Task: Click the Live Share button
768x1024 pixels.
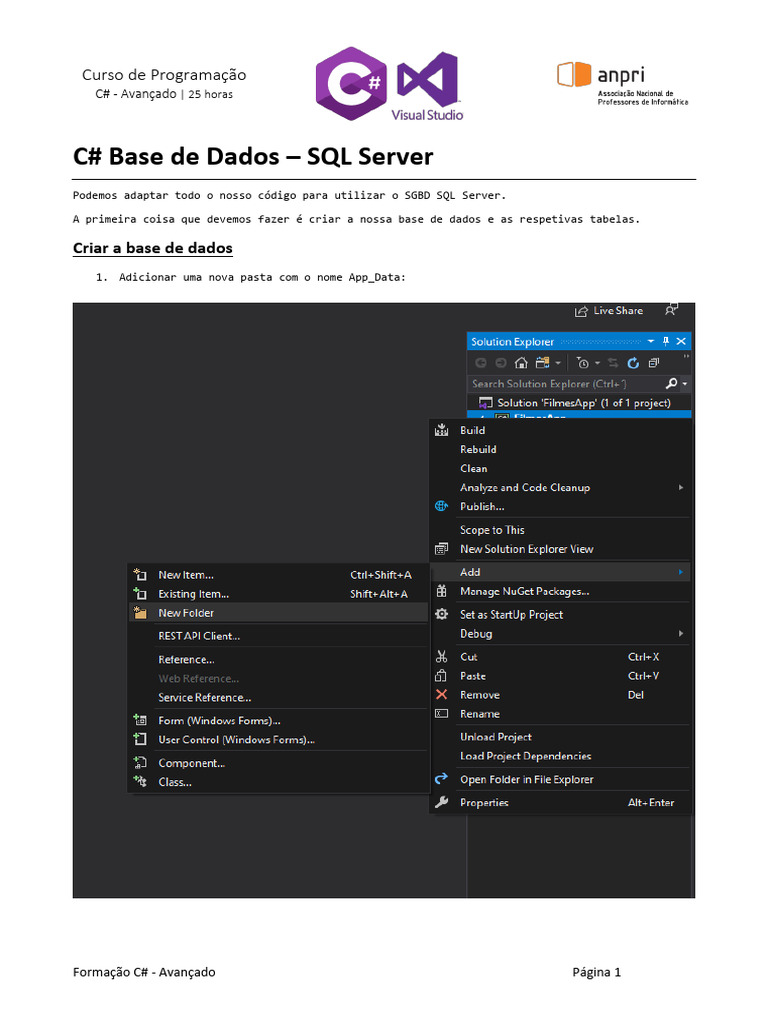Action: [609, 311]
